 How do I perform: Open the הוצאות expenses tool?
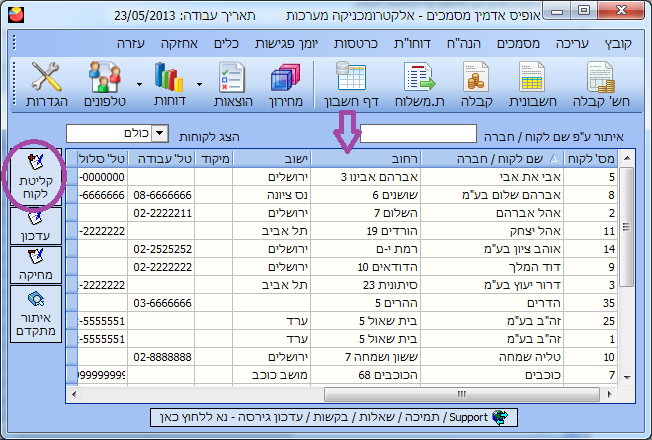[233, 84]
